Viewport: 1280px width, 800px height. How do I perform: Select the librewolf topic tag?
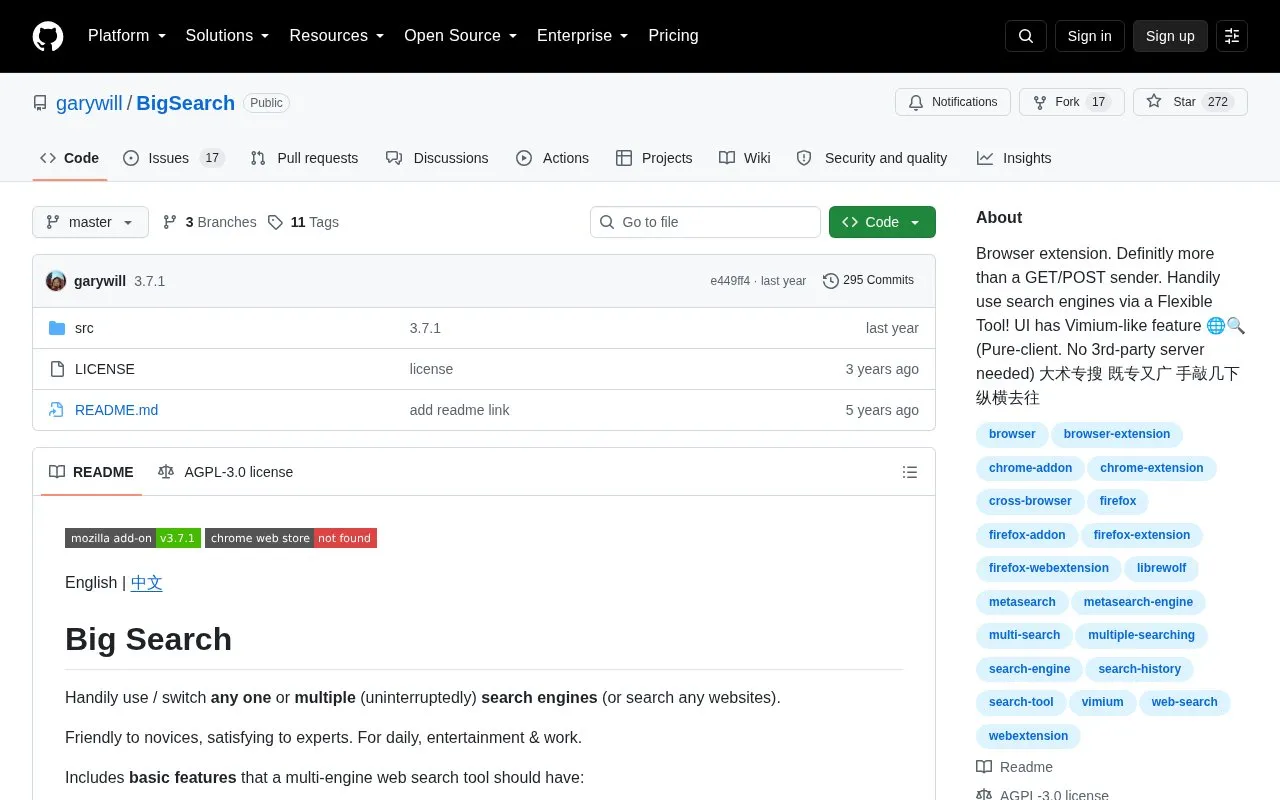tap(1162, 568)
